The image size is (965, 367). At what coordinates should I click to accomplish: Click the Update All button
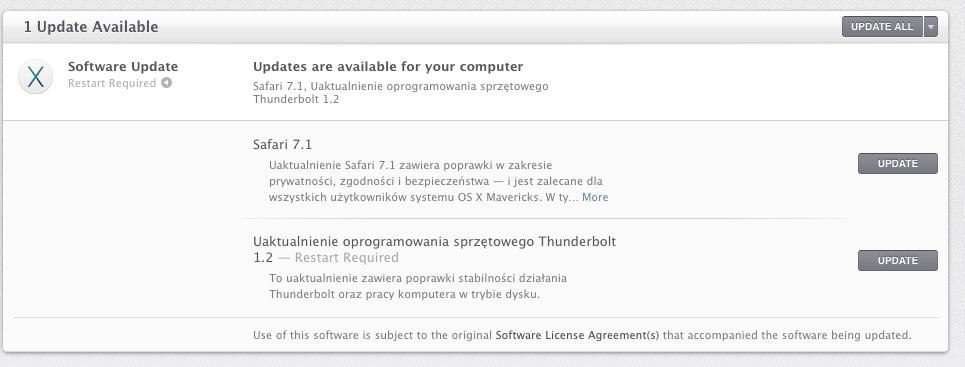click(x=882, y=26)
